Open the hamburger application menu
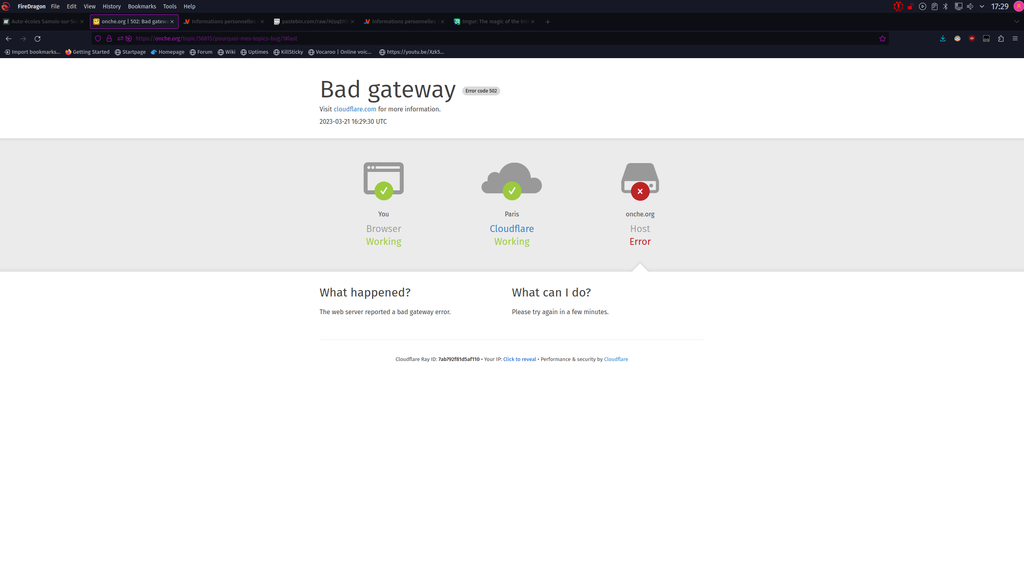Image resolution: width=1024 pixels, height=577 pixels. pos(1015,39)
